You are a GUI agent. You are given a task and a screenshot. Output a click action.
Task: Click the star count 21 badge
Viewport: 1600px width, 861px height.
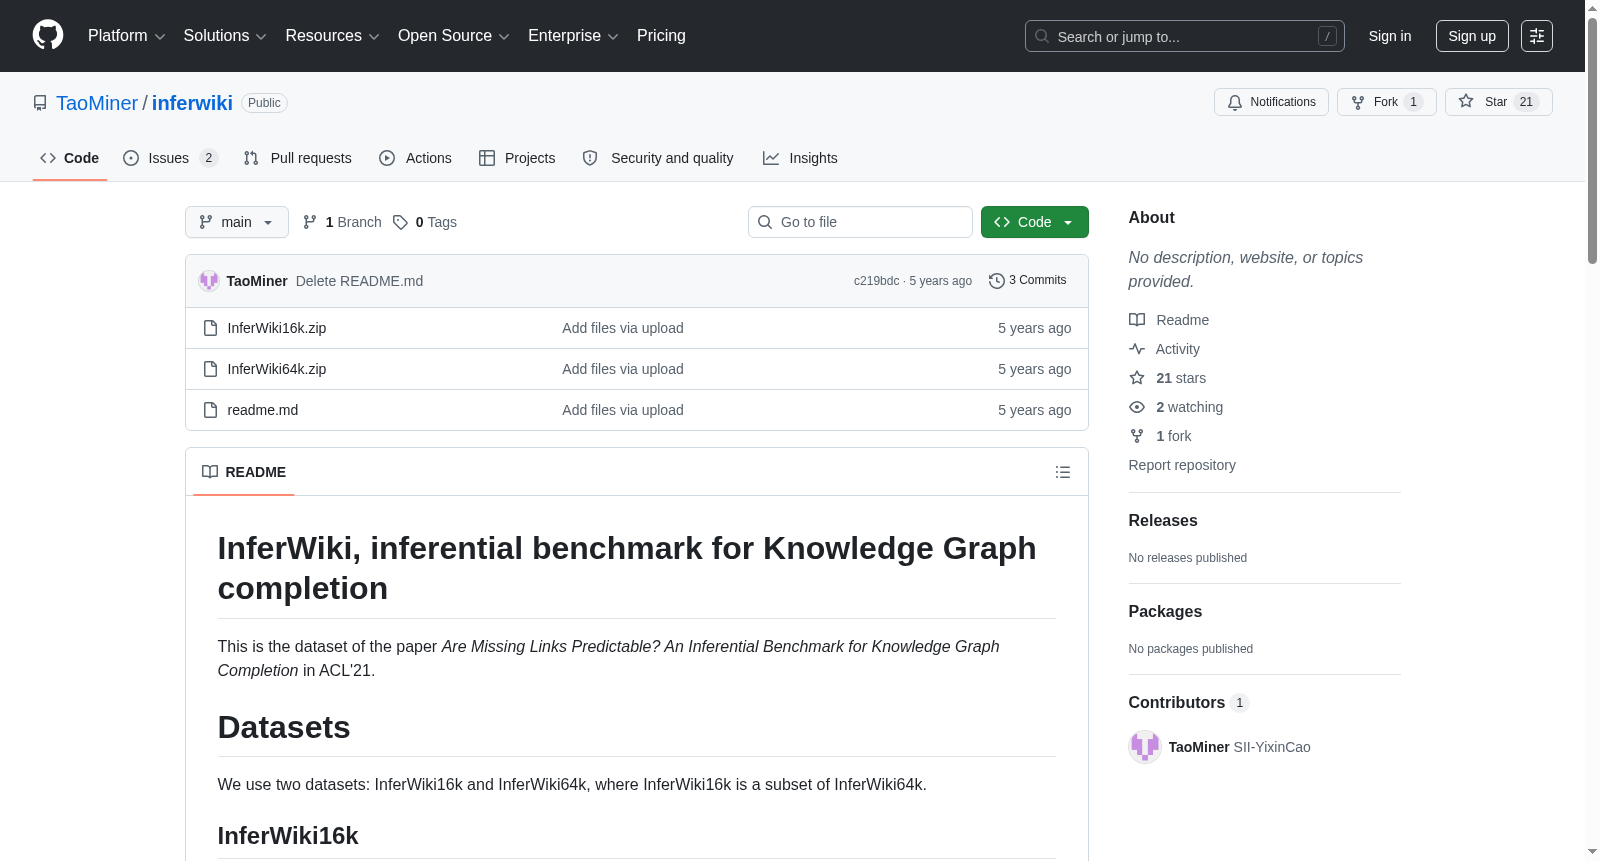(x=1526, y=102)
